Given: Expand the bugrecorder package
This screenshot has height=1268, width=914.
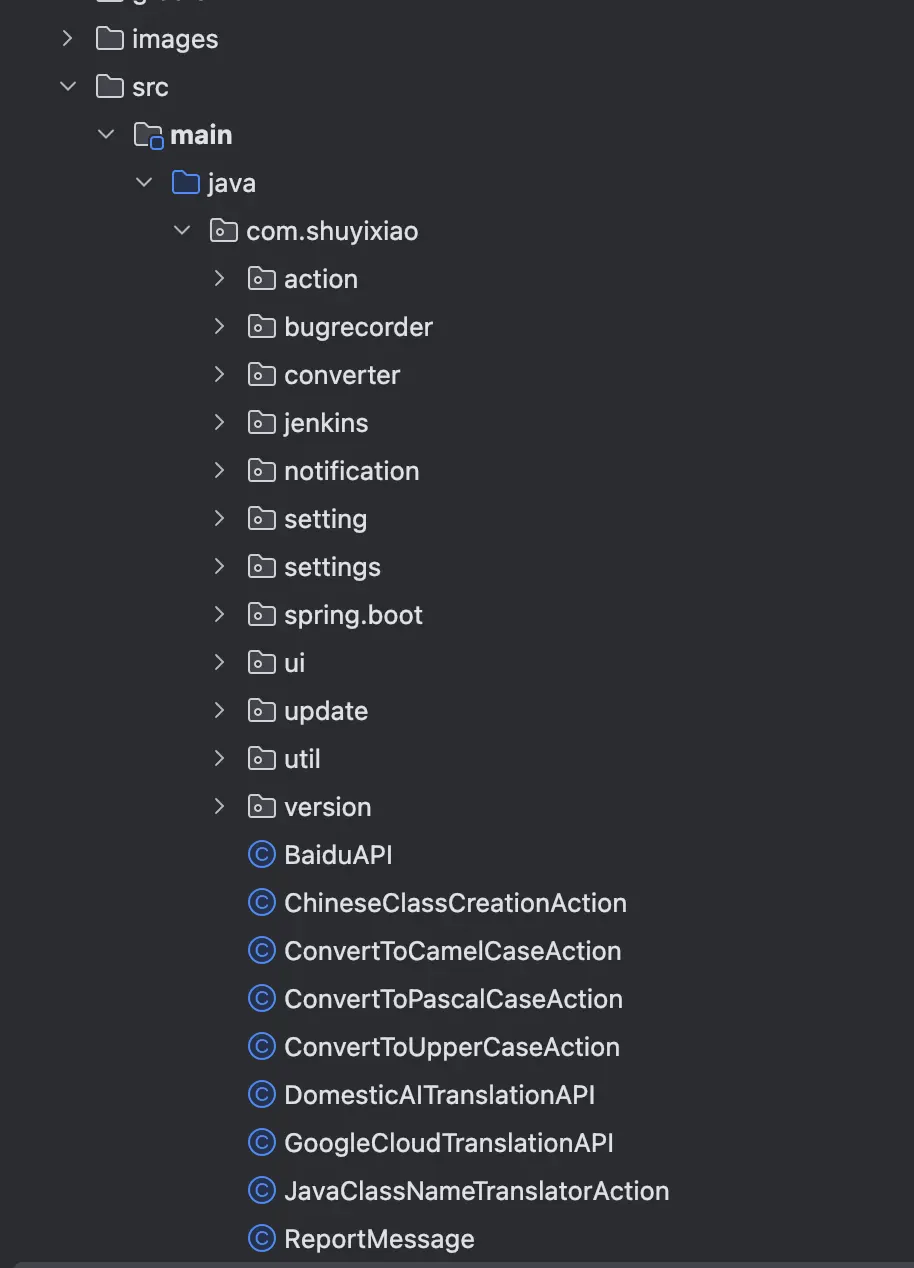Looking at the screenshot, I should pyautogui.click(x=219, y=327).
